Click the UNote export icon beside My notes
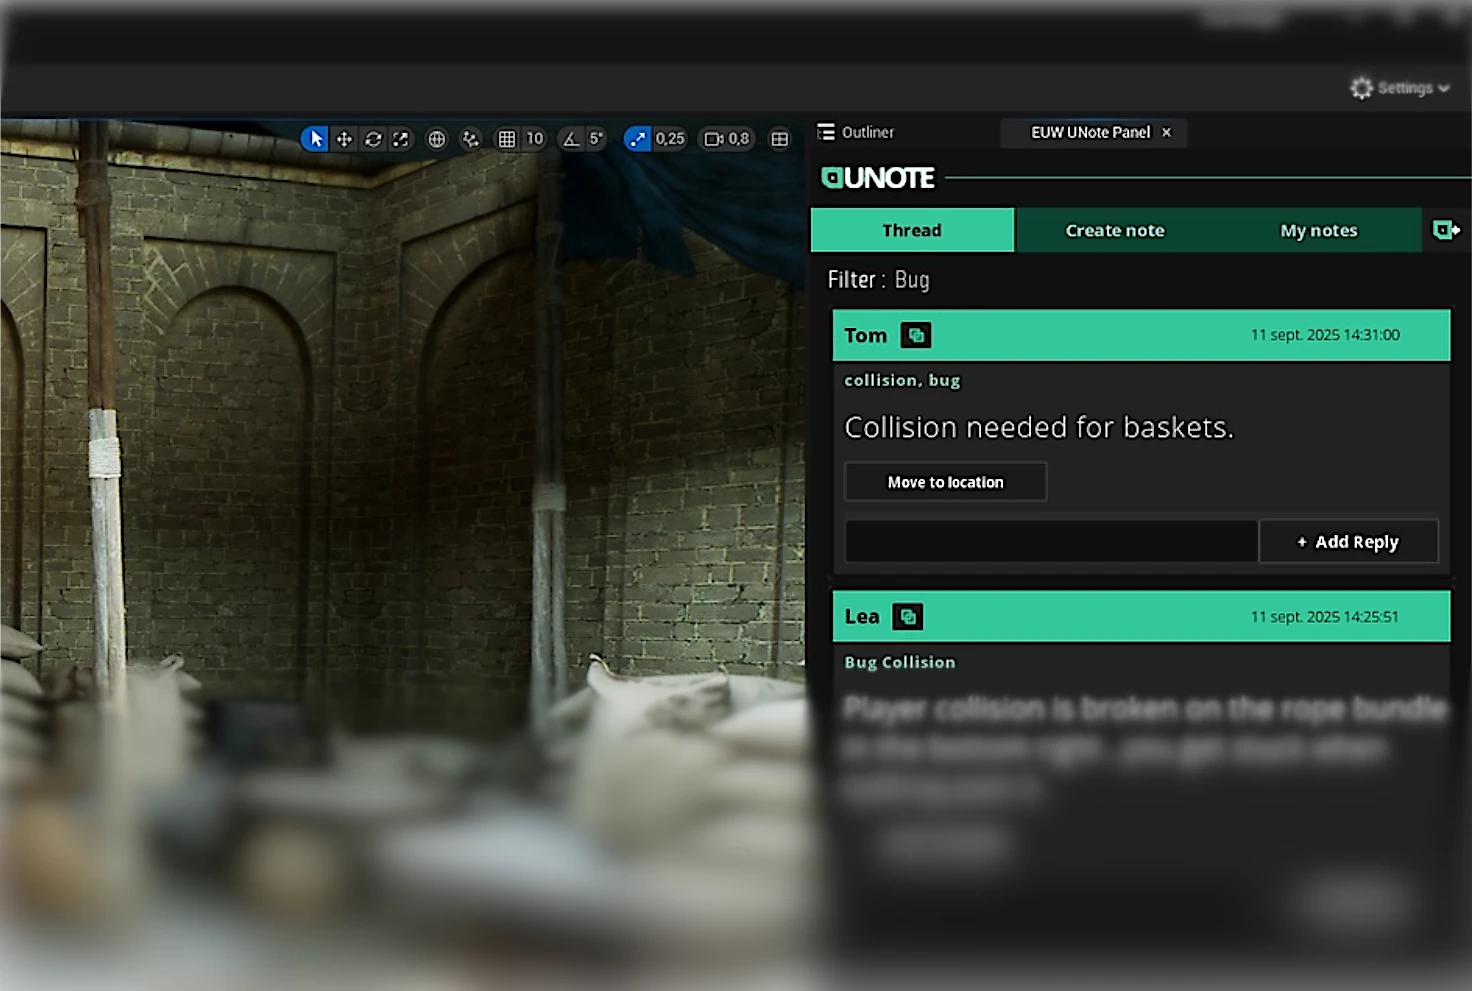This screenshot has width=1472, height=991. point(1446,230)
